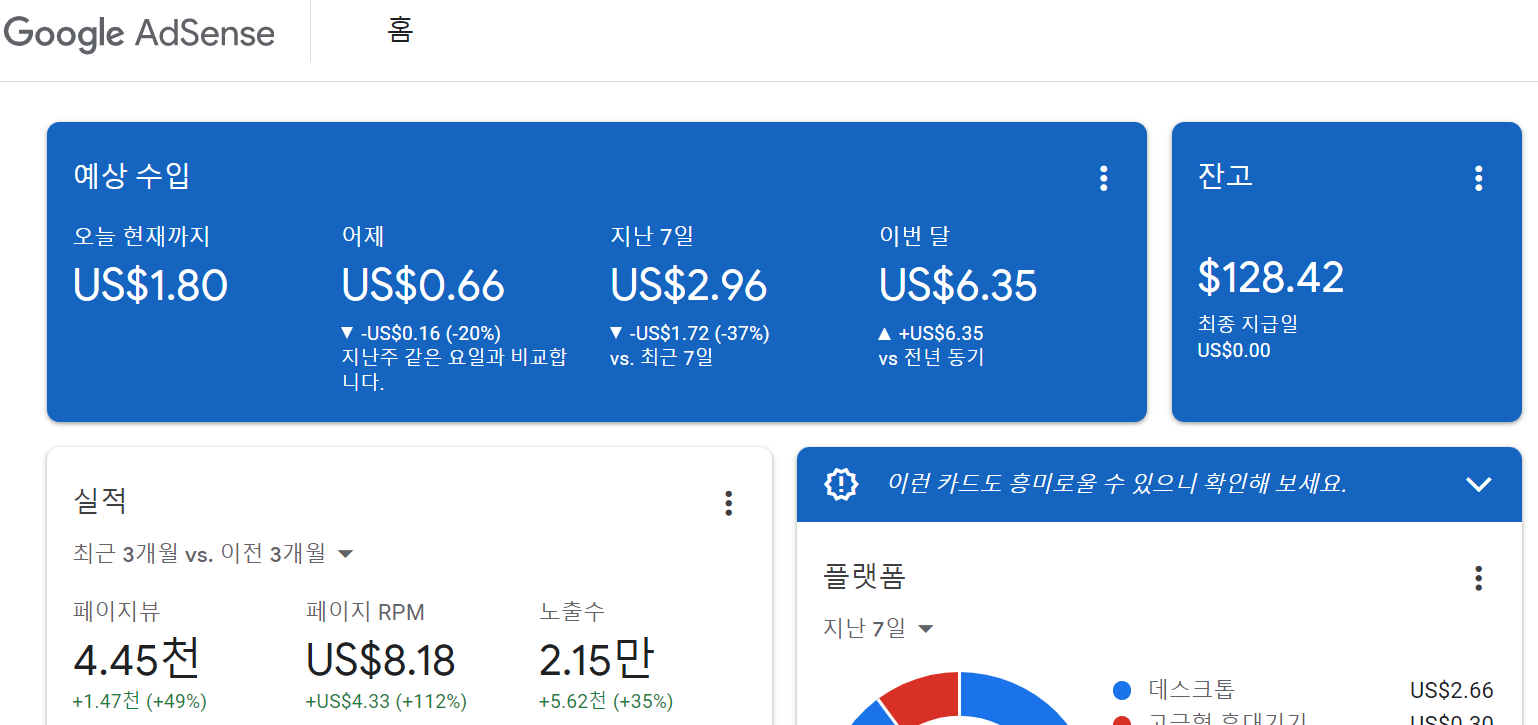Open the 지난 7일 period dropdown in 플랫폼
Image resolution: width=1538 pixels, height=725 pixels.
coord(878,628)
